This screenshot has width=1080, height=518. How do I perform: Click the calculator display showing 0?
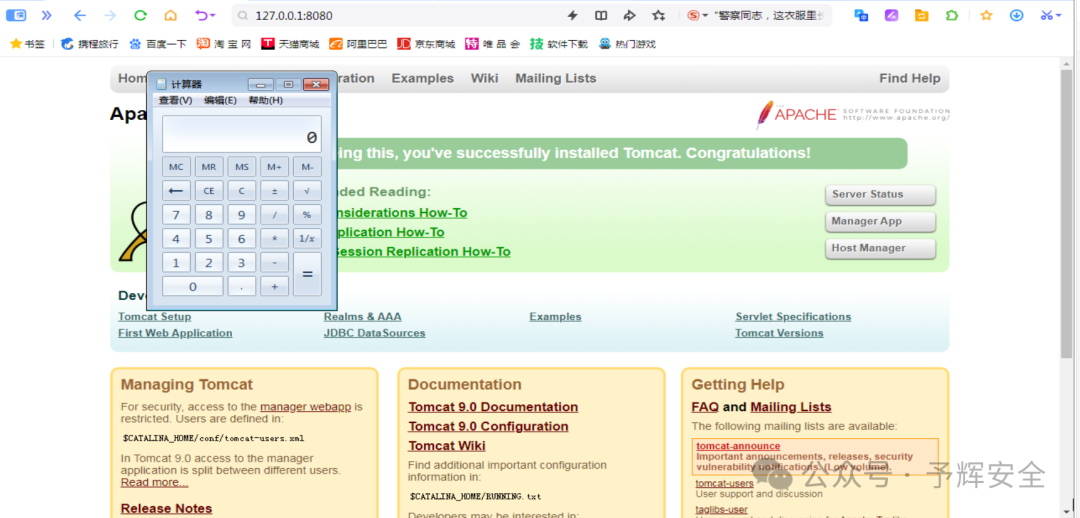point(242,134)
